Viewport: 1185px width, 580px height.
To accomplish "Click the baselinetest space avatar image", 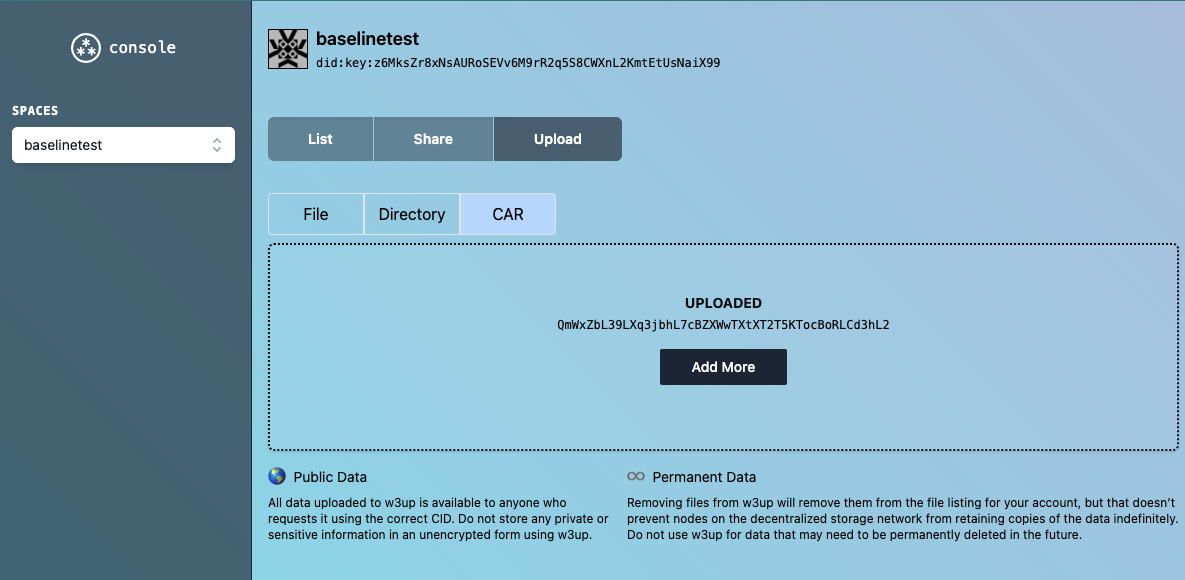I will point(288,49).
